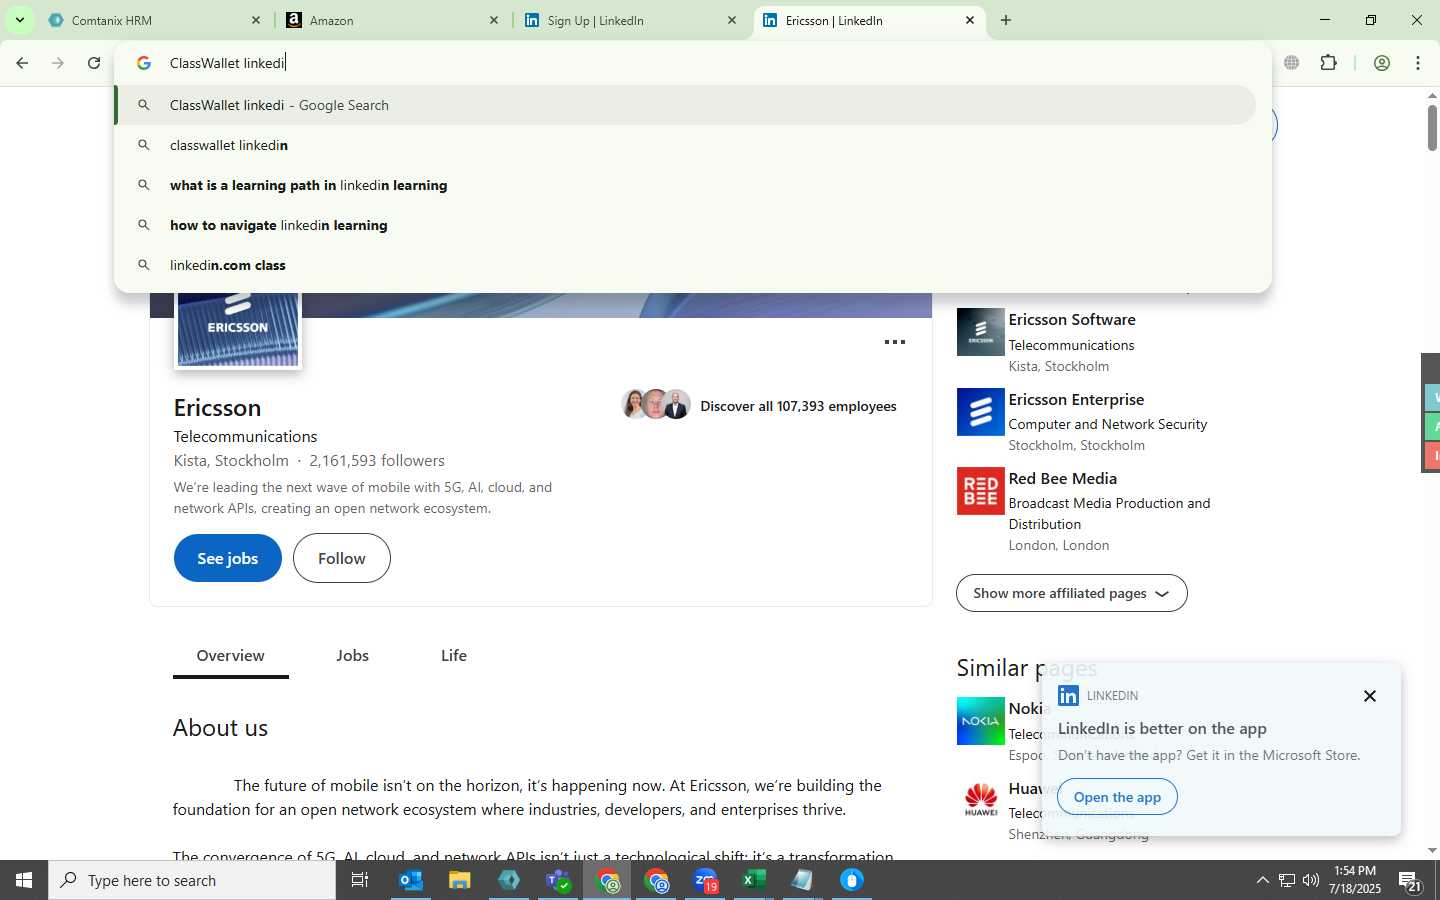The image size is (1440, 900).
Task: Pick 'how to navigate linkedin learning' suggestion
Action: point(685,225)
